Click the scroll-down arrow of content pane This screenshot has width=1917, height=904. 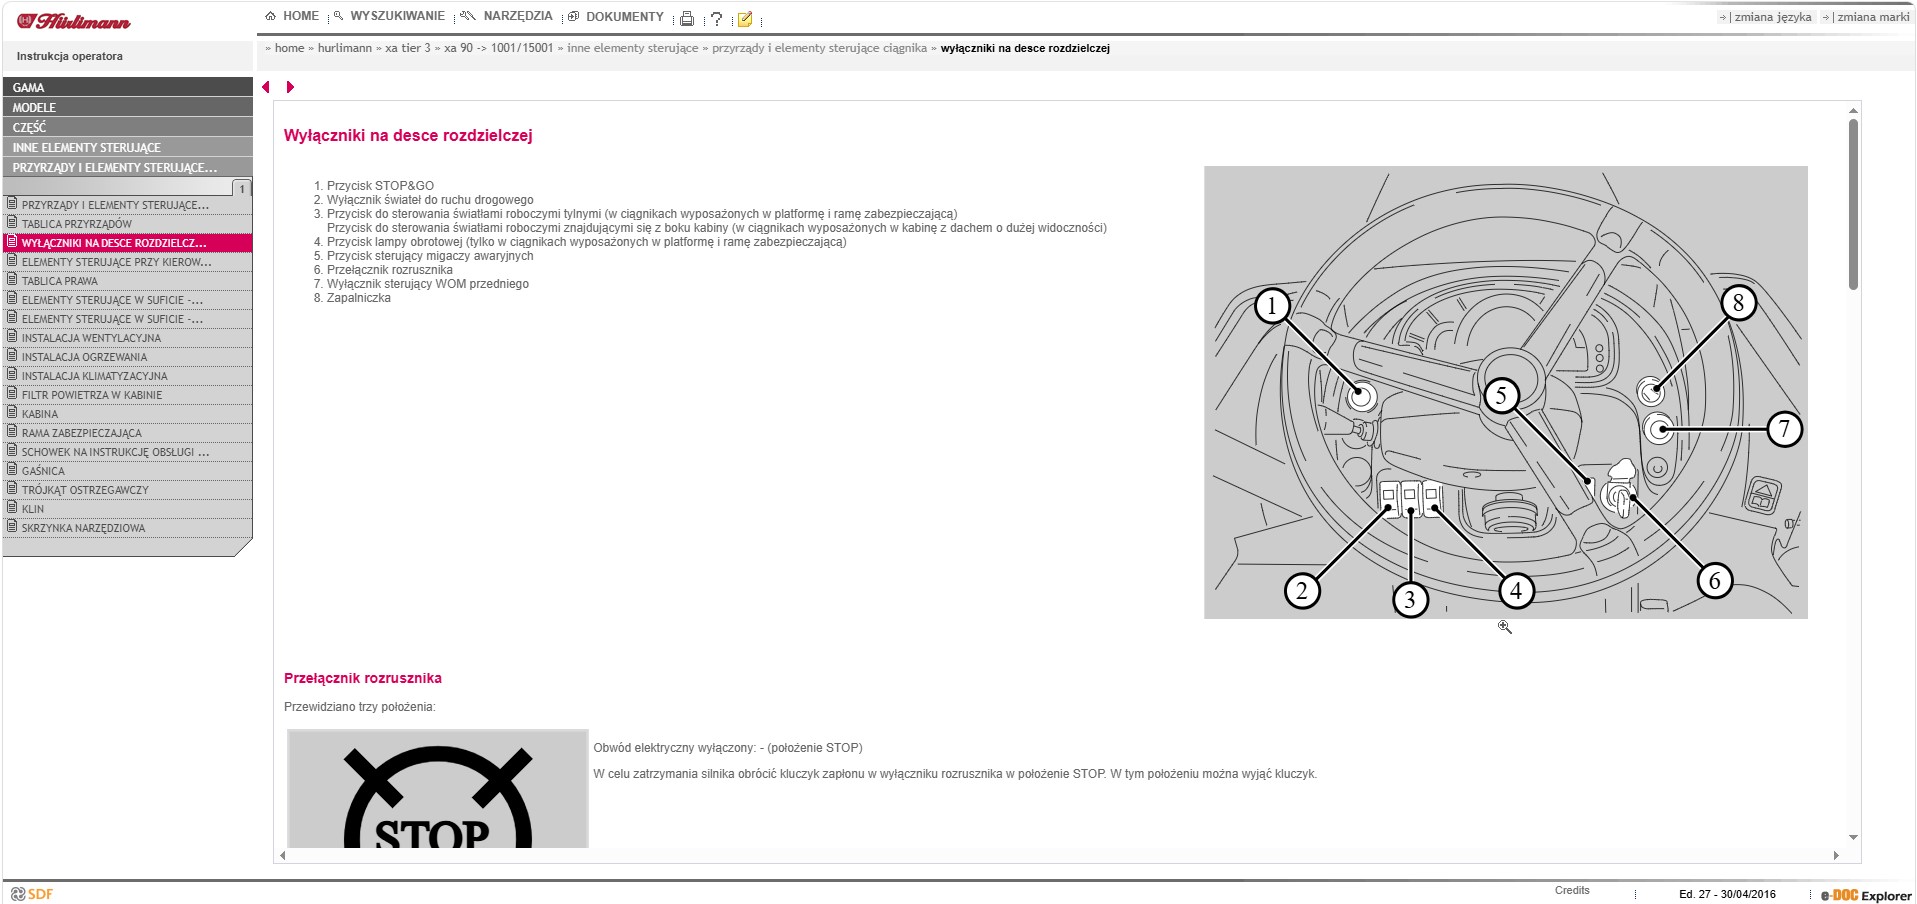(x=1853, y=837)
